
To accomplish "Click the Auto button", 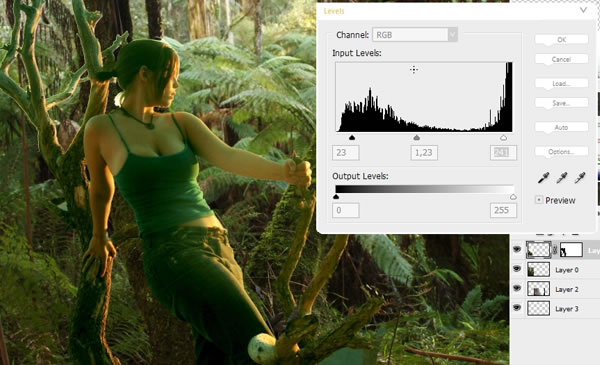I will pos(561,127).
